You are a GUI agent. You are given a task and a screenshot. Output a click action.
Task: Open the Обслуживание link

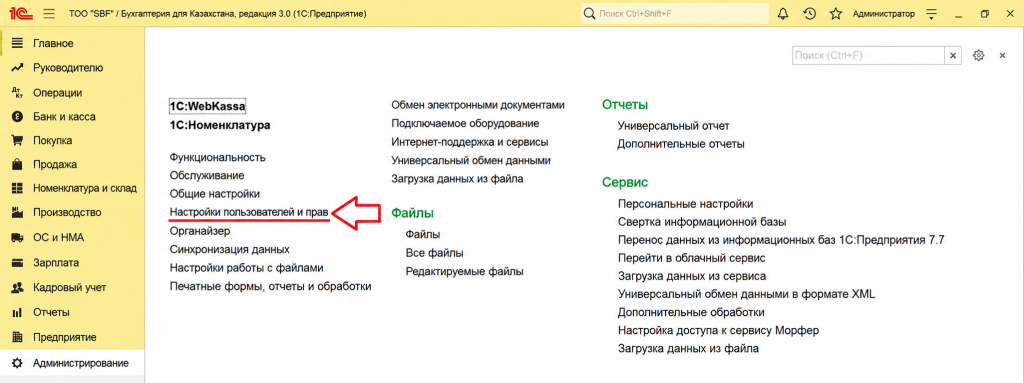coord(207,176)
